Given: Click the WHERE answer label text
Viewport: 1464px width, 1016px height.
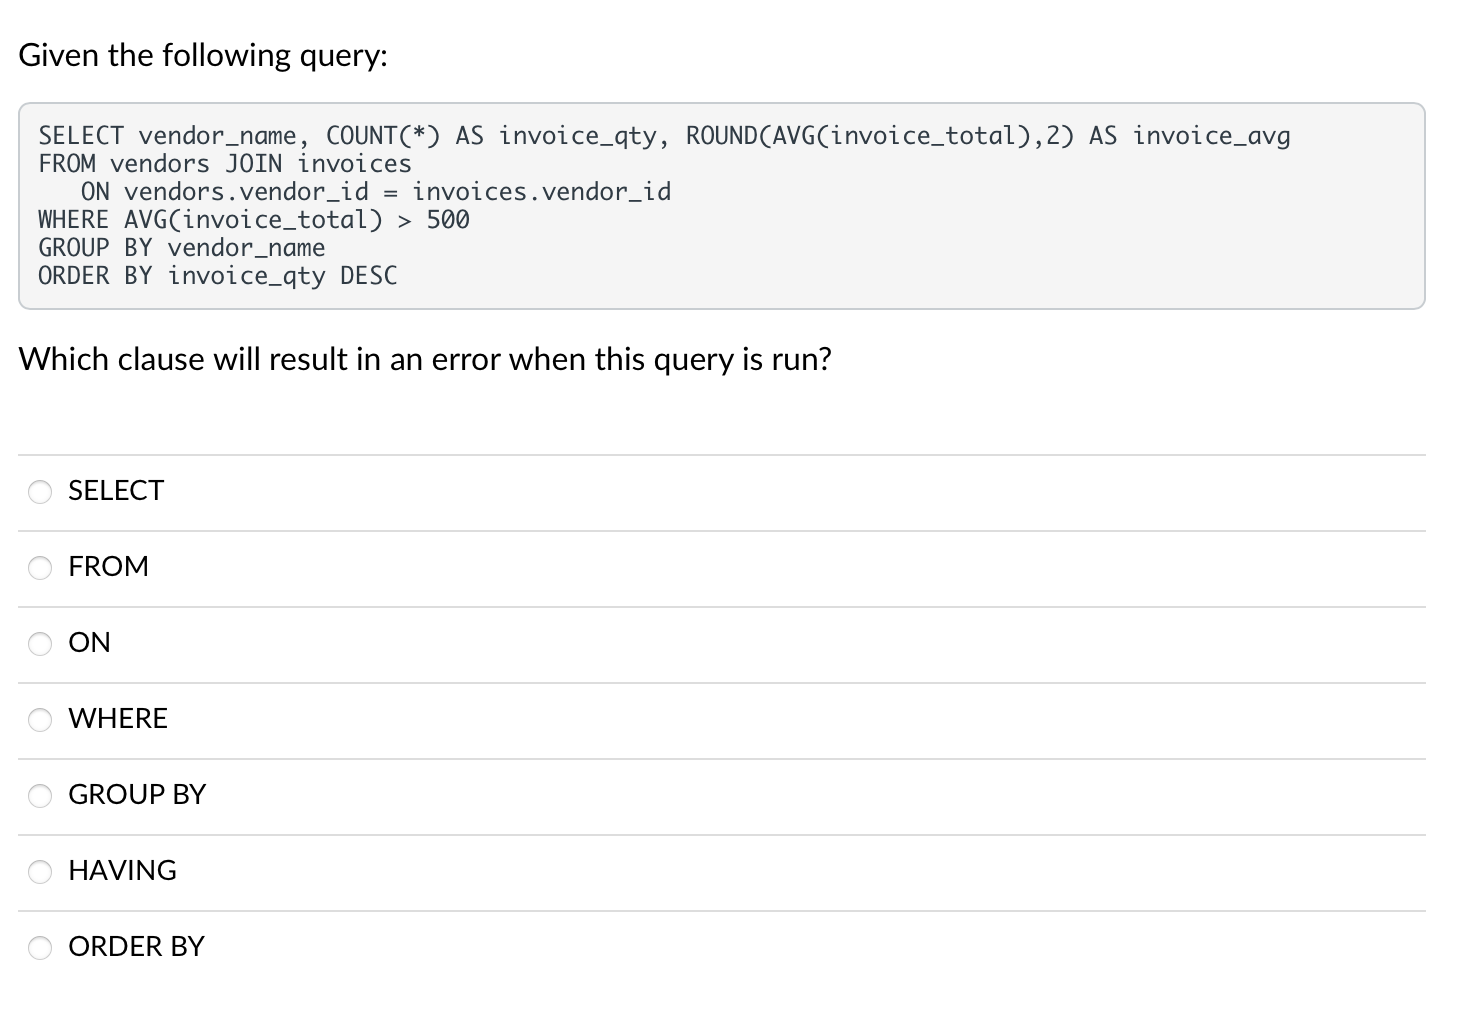Looking at the screenshot, I should point(118,719).
